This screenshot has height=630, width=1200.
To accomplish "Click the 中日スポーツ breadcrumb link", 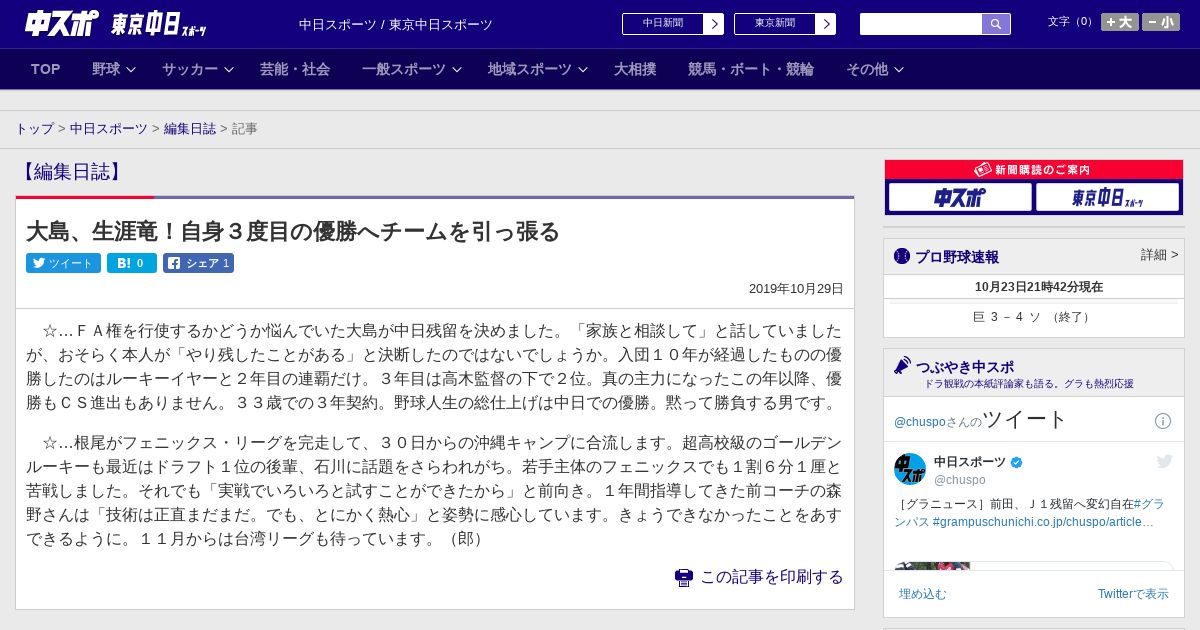I will pyautogui.click(x=109, y=129).
